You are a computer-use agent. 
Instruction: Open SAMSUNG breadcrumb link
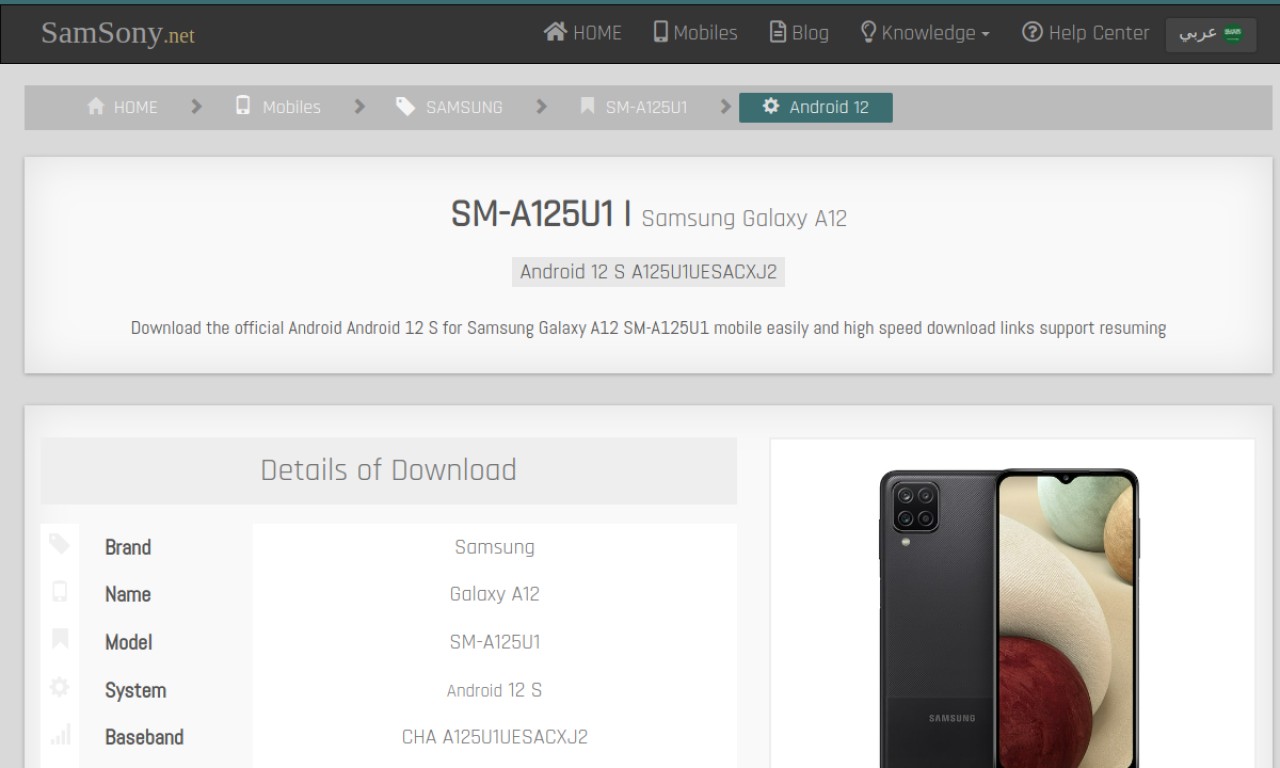coord(464,107)
